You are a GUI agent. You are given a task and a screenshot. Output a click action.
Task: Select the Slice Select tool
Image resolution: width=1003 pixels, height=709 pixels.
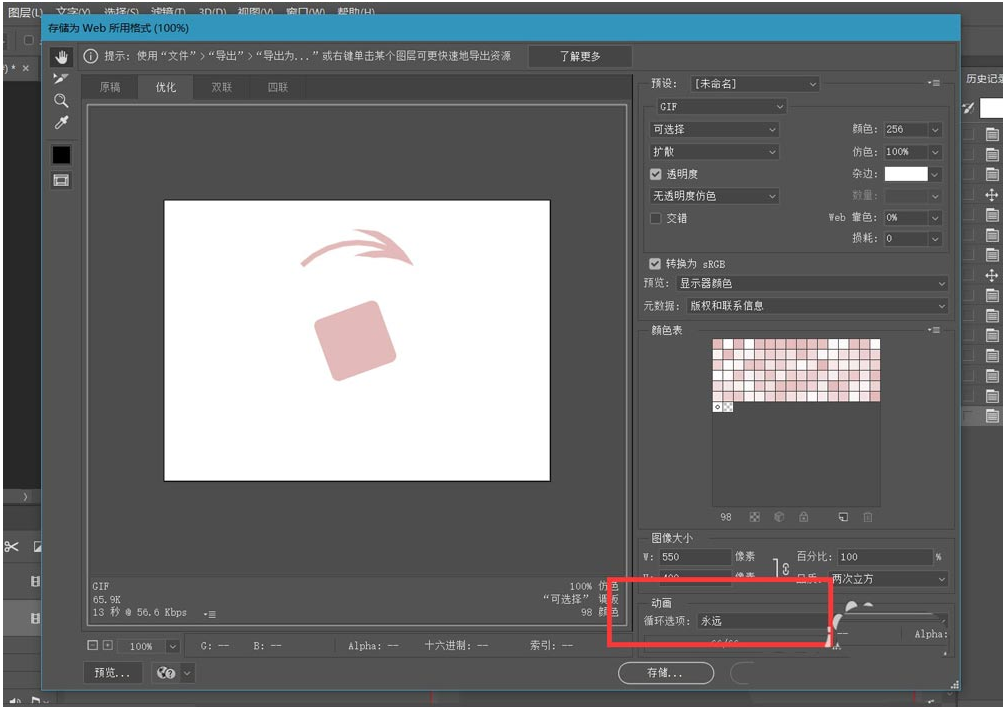coord(61,78)
